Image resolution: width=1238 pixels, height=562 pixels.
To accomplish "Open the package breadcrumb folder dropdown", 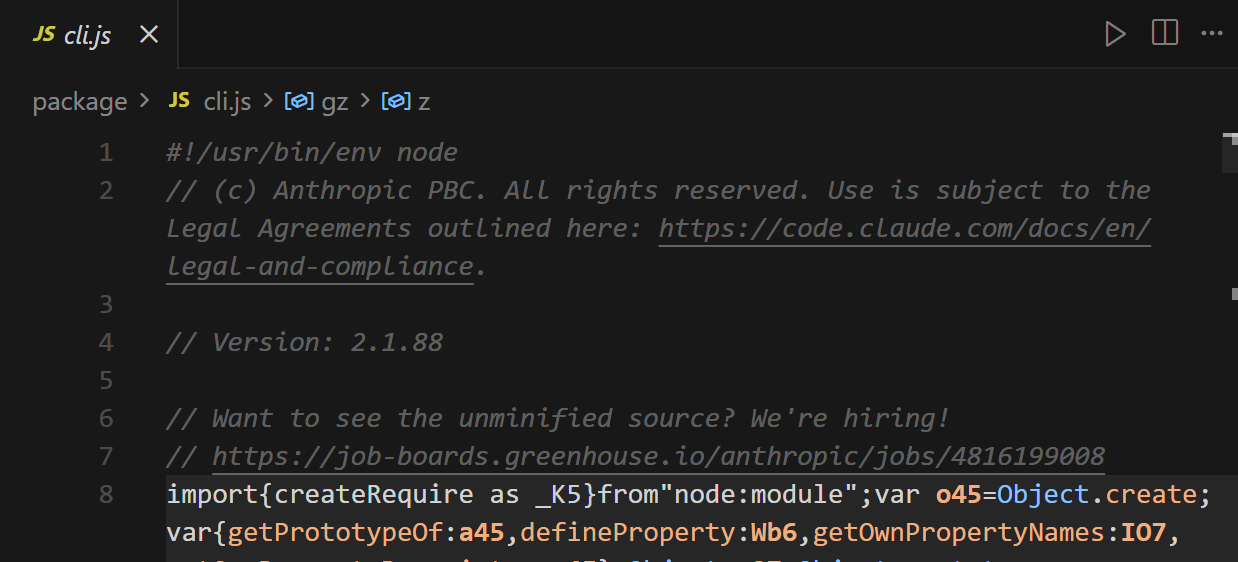I will click(80, 101).
